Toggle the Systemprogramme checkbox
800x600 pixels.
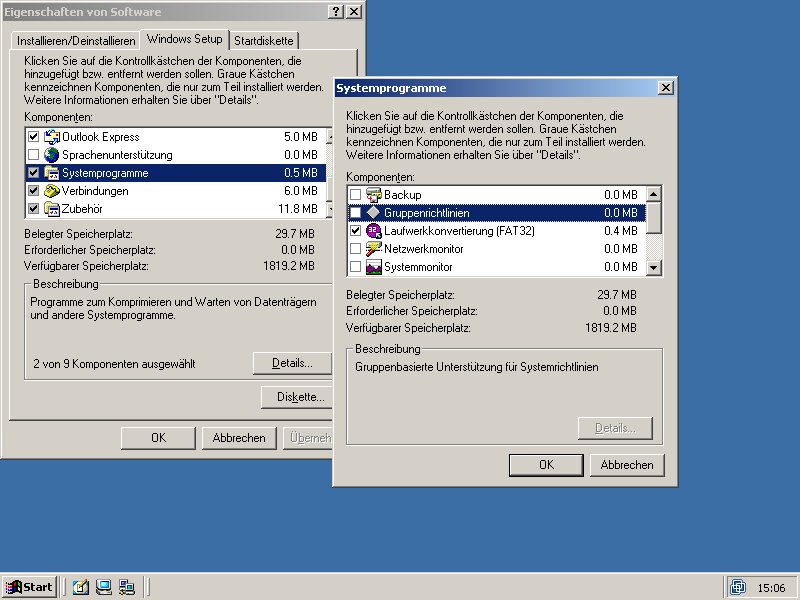tap(34, 173)
